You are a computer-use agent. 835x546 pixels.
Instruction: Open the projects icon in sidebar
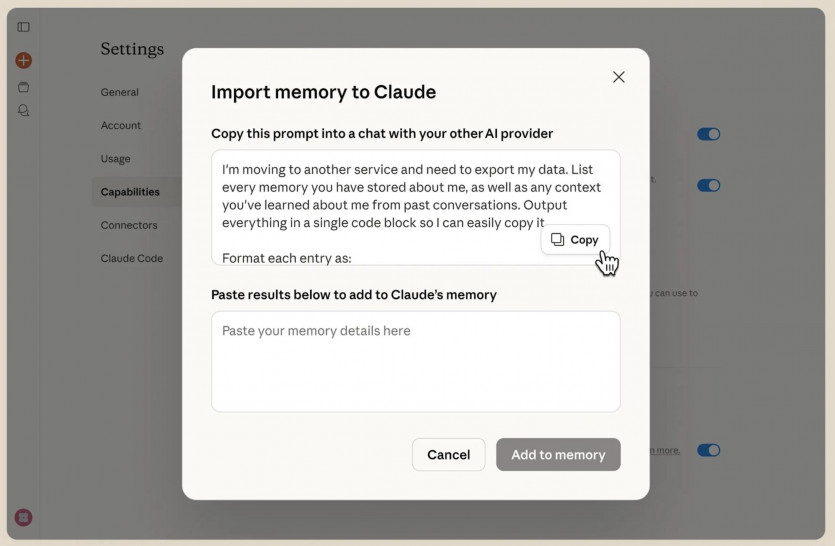(24, 87)
